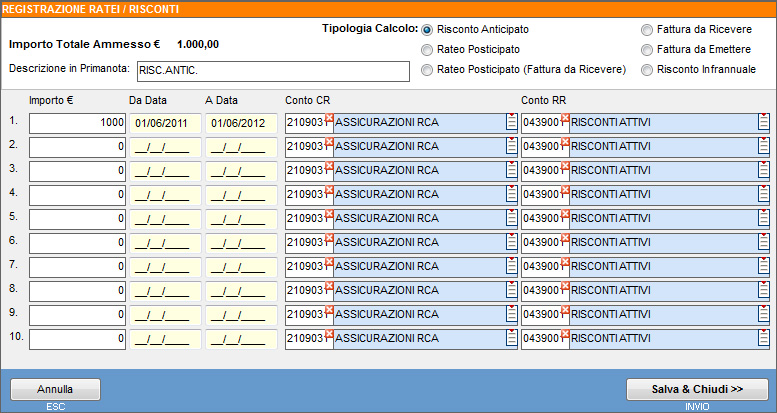Viewport: 777px width, 413px height.
Task: Open Conto CR lookup list in row 1
Action: (512, 123)
